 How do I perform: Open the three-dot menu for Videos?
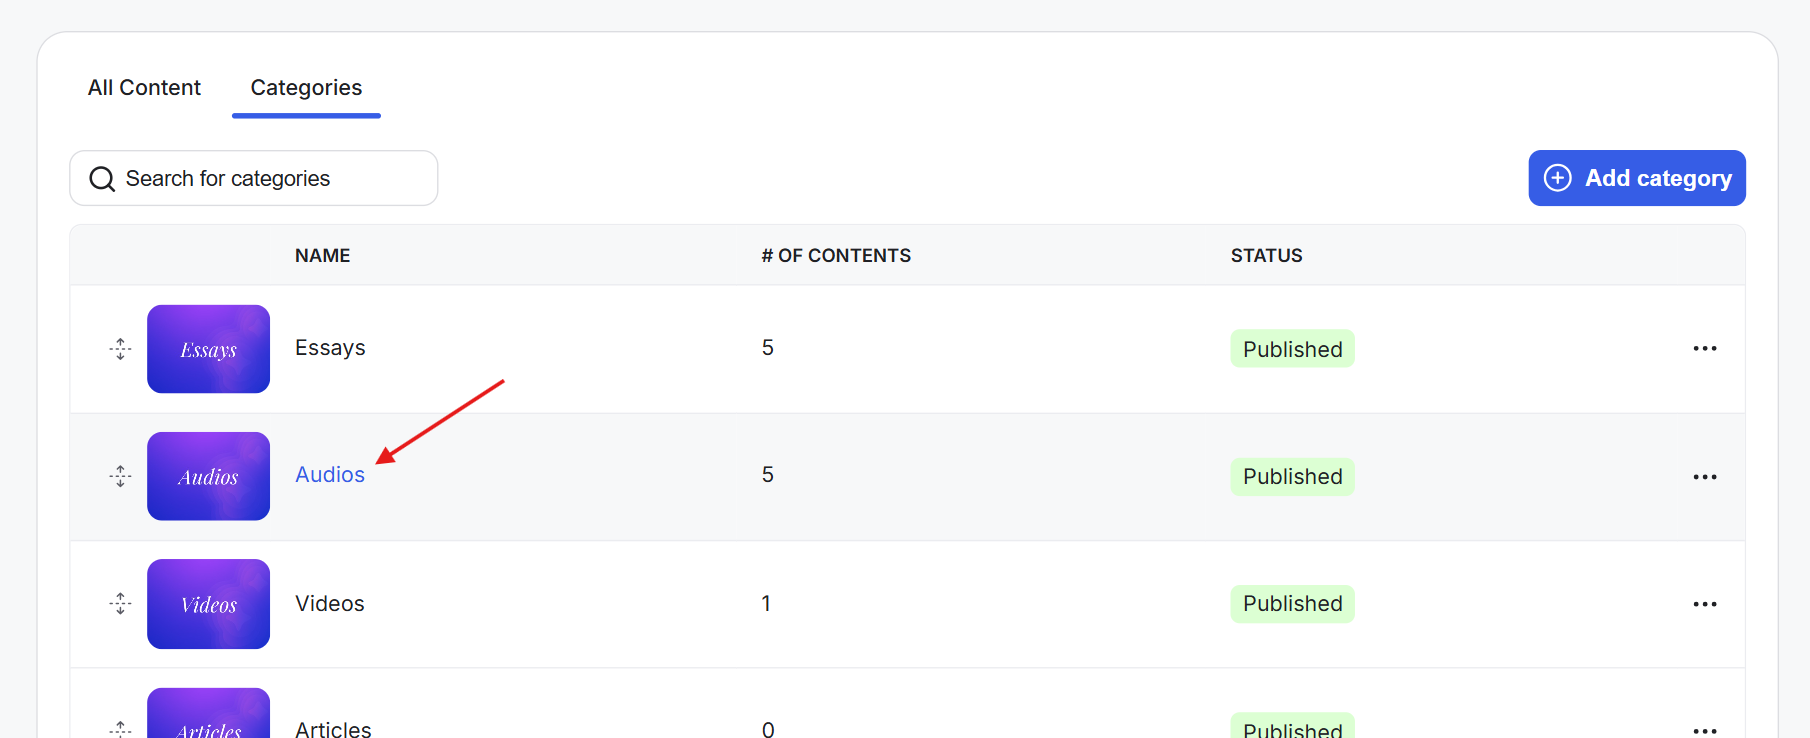point(1704,604)
